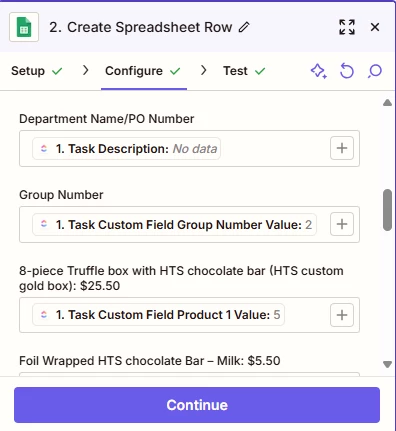Click the scrollbar down arrow
Screen dimensions: 396x431
click(387, 364)
